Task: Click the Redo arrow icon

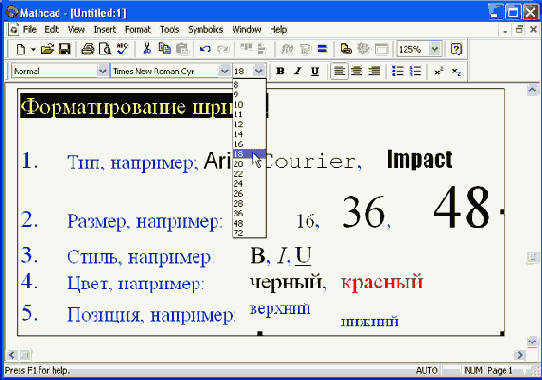Action: coord(223,49)
